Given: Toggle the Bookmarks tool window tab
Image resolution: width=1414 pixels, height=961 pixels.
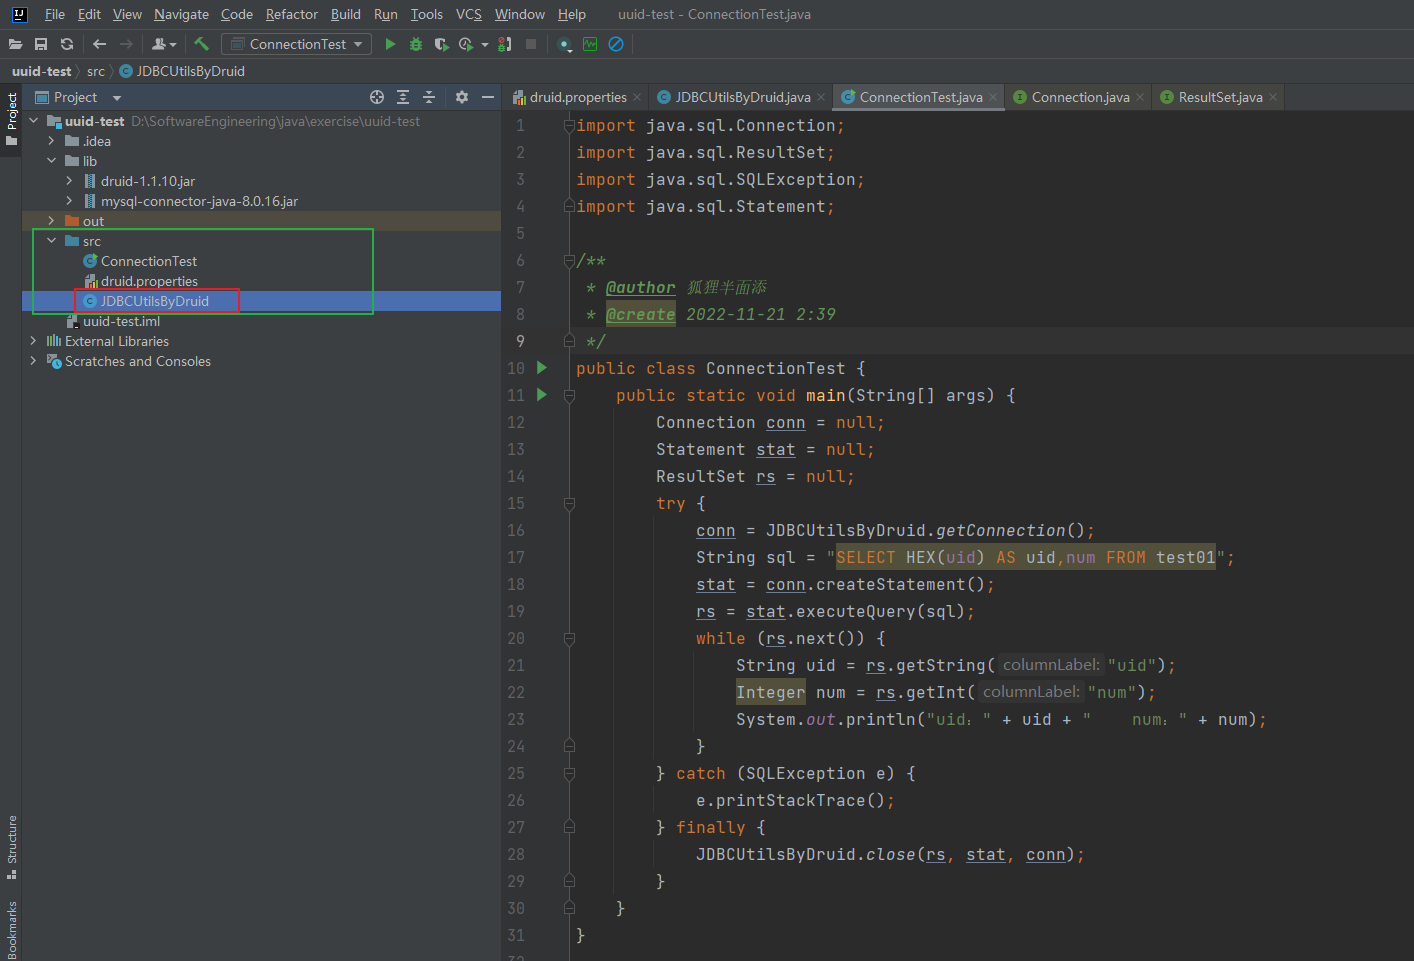Looking at the screenshot, I should coord(11,930).
